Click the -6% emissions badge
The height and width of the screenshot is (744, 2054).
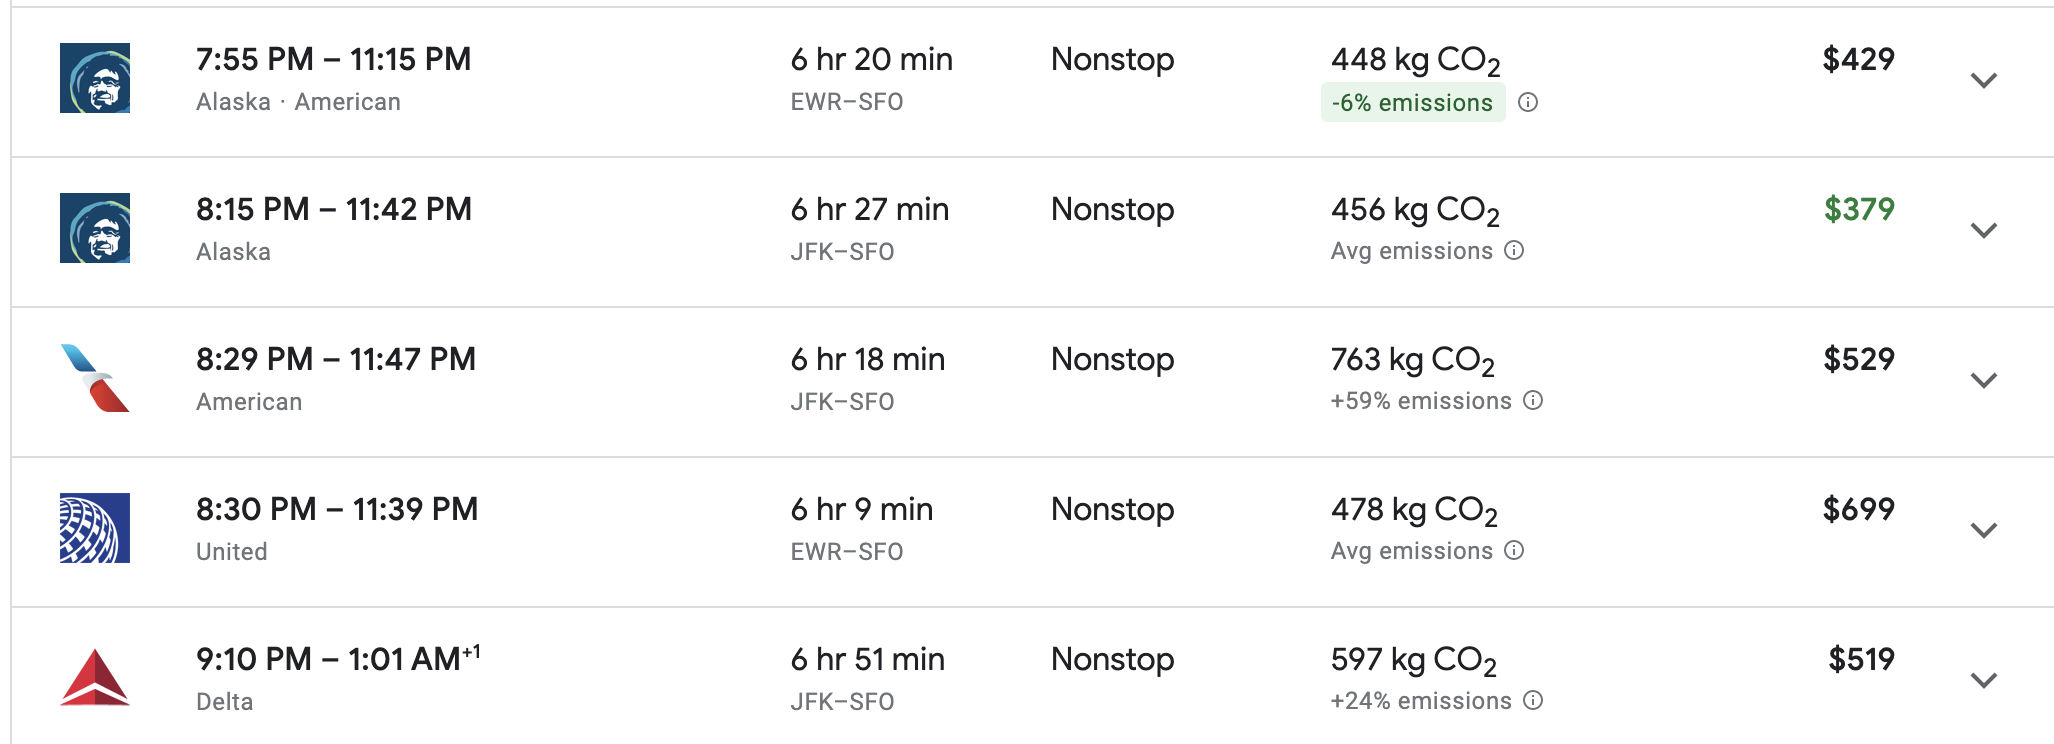[x=1413, y=102]
